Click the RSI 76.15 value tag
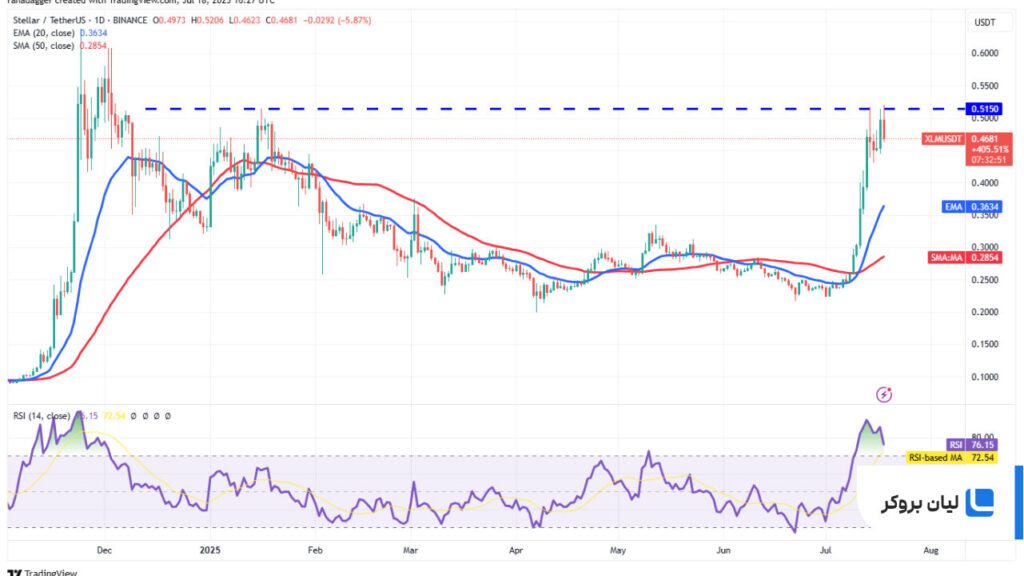The width and height of the screenshot is (1024, 576). 982,445
